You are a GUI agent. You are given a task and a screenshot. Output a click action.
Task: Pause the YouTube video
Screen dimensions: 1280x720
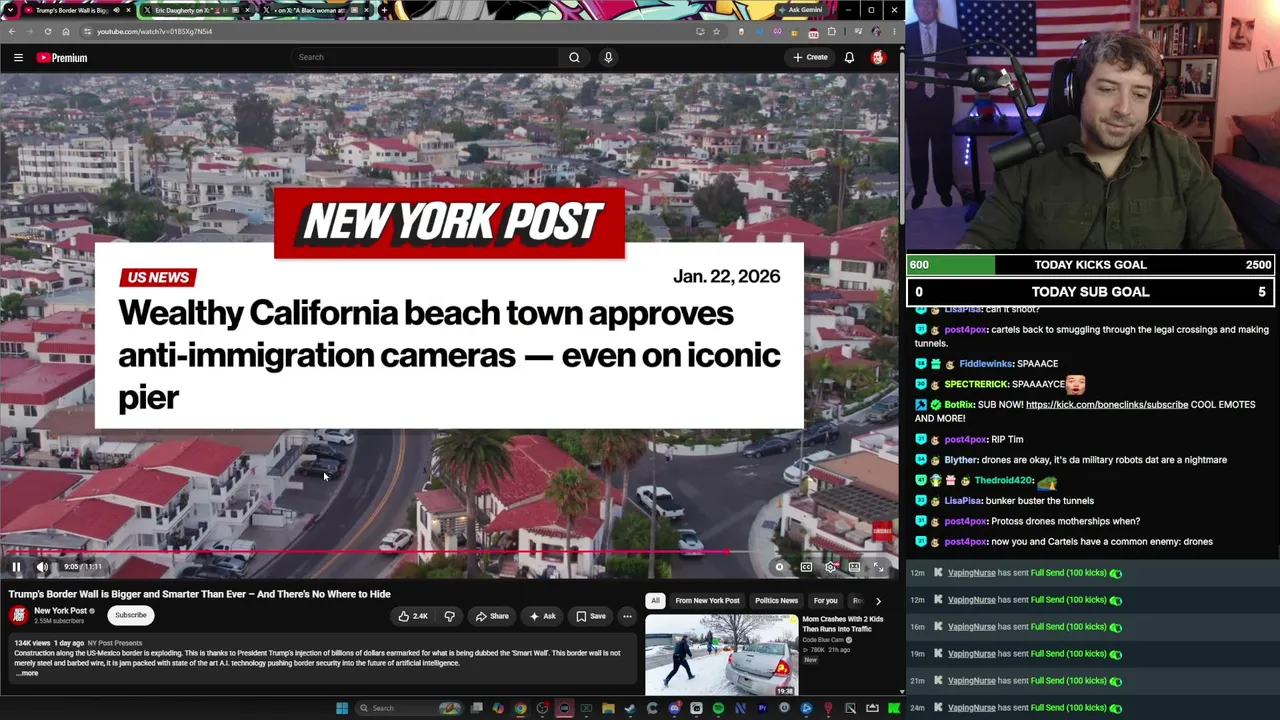tap(16, 567)
